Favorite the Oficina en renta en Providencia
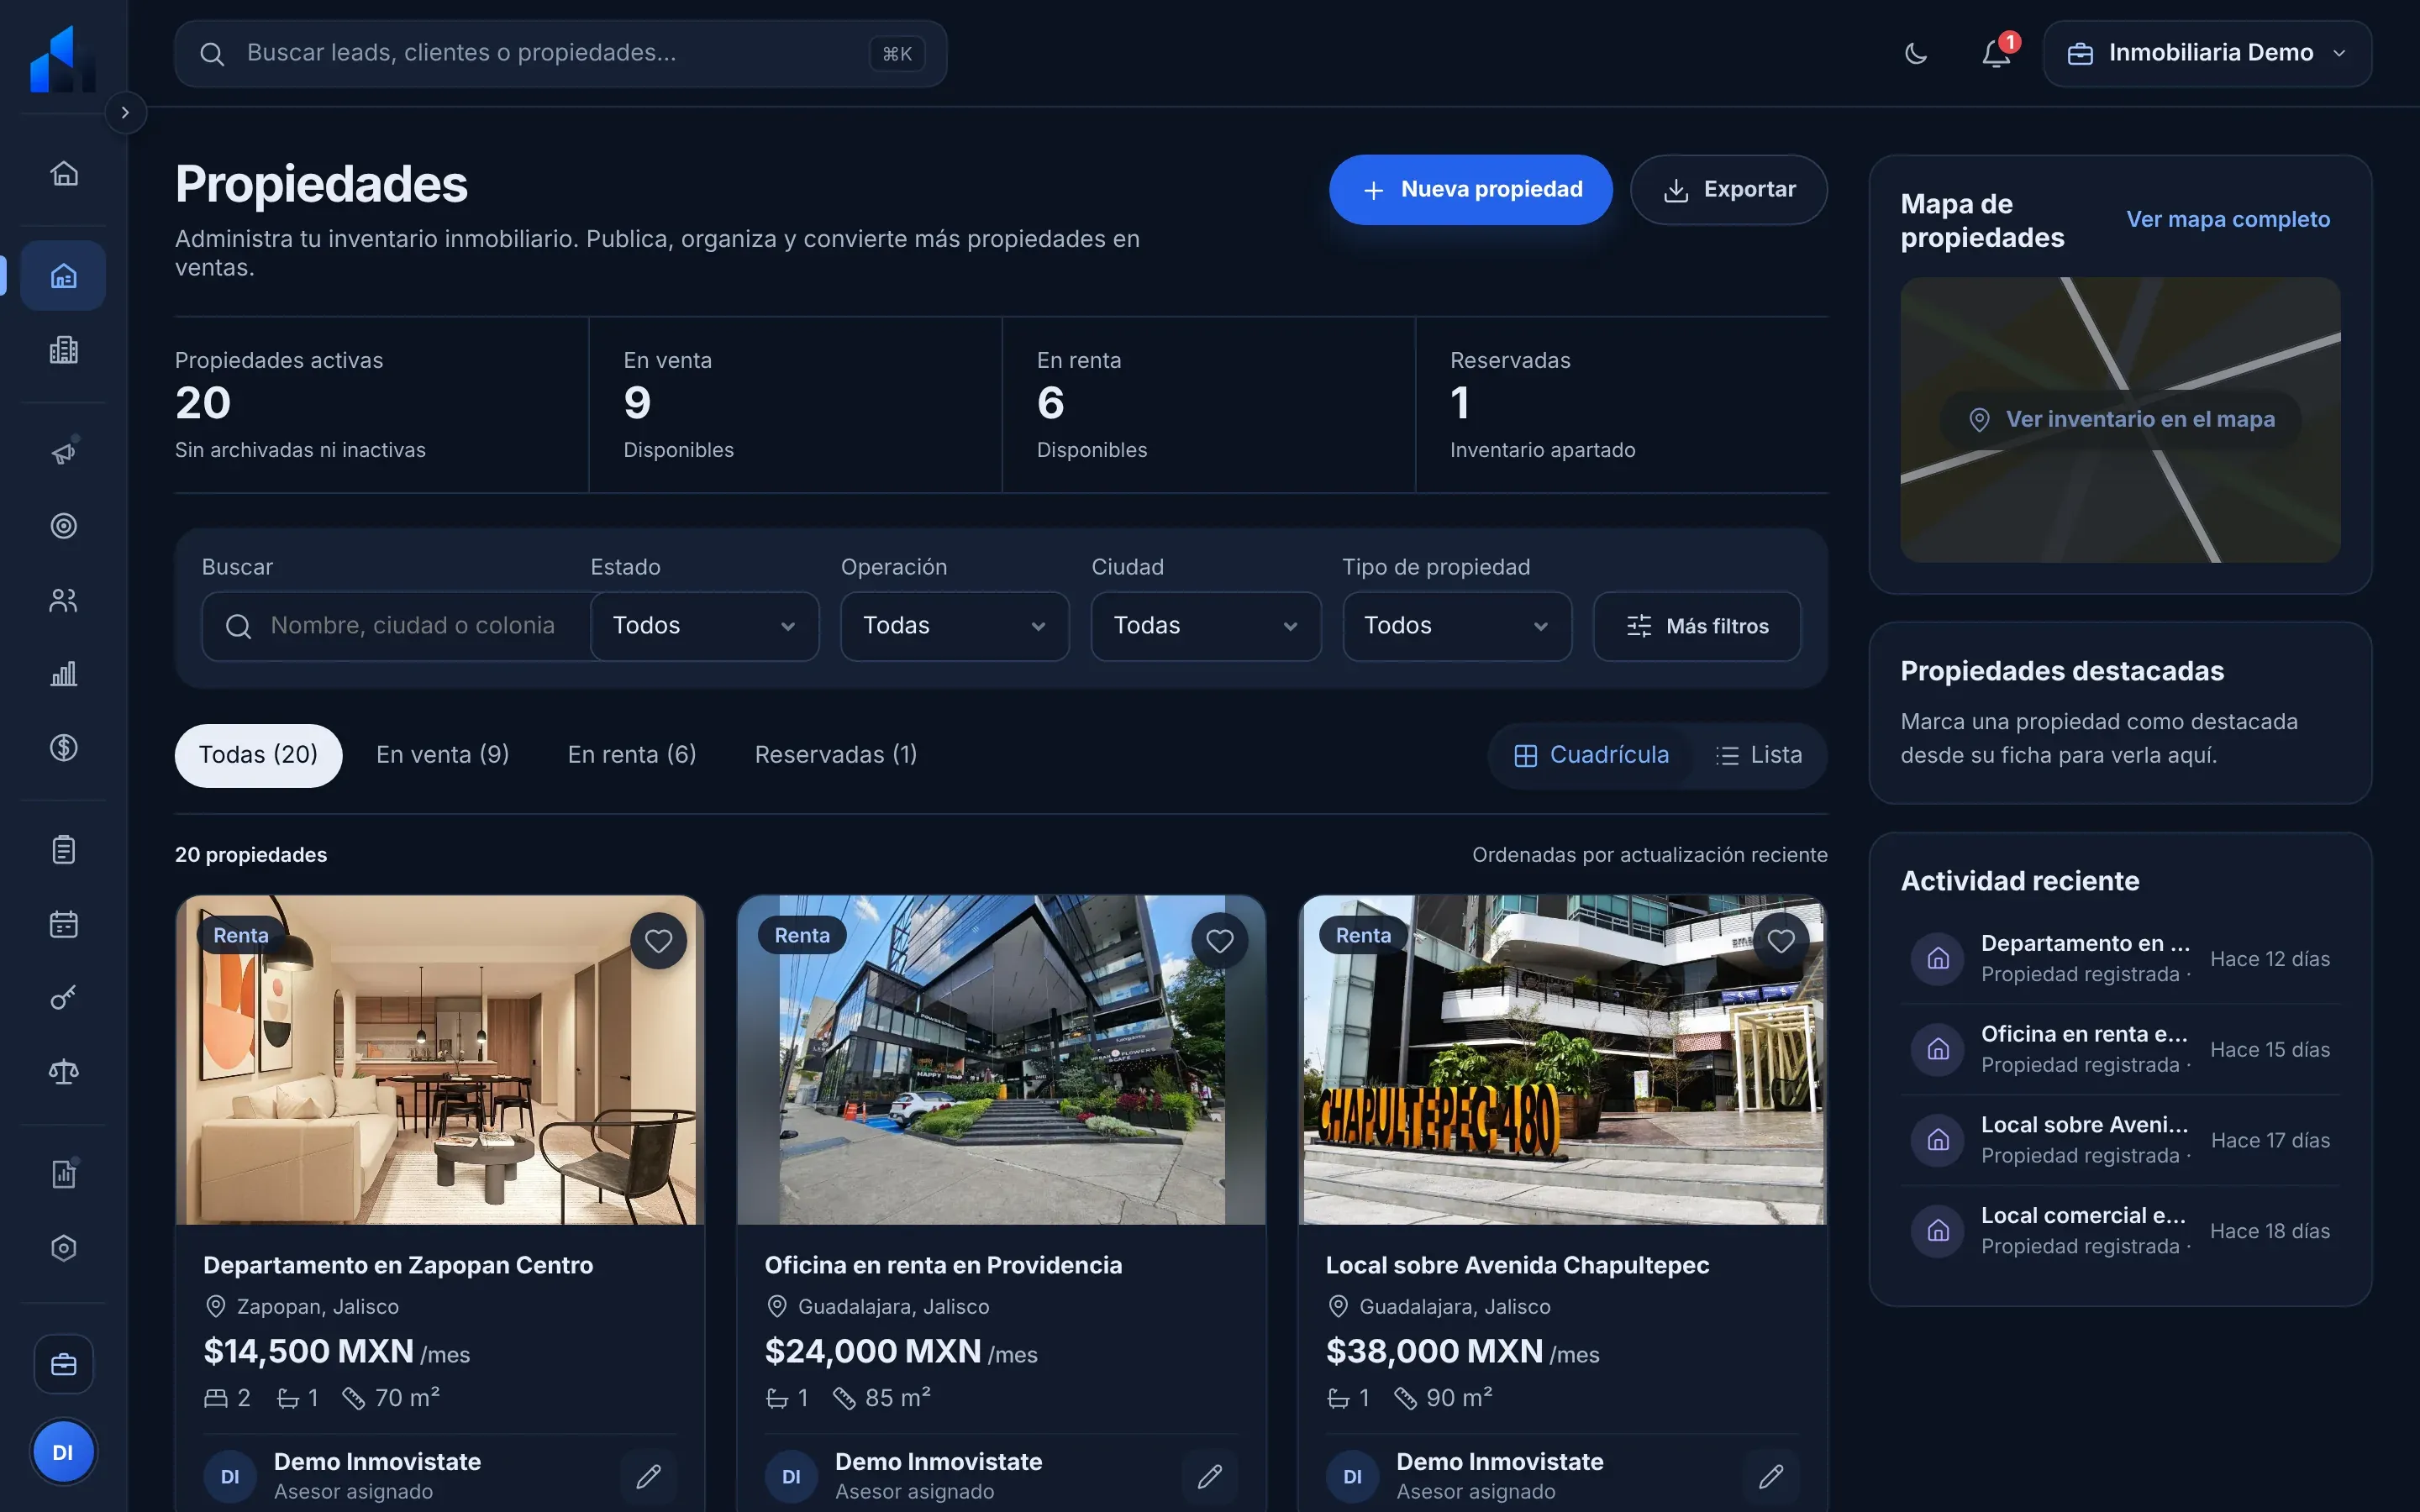This screenshot has width=2420, height=1512. point(1219,941)
